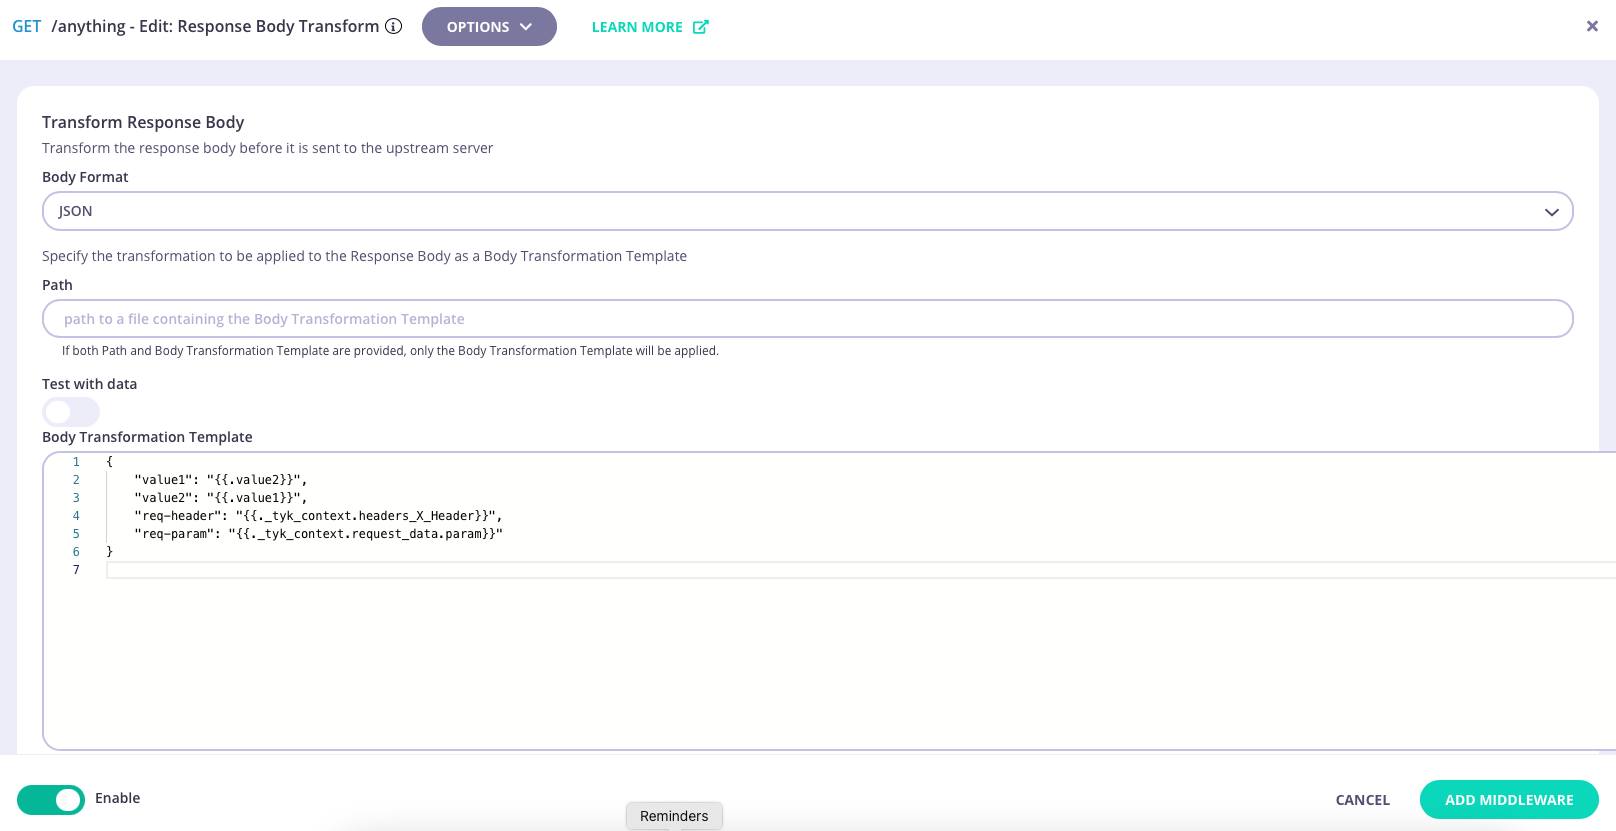Click the LEARN MORE link

[637, 27]
